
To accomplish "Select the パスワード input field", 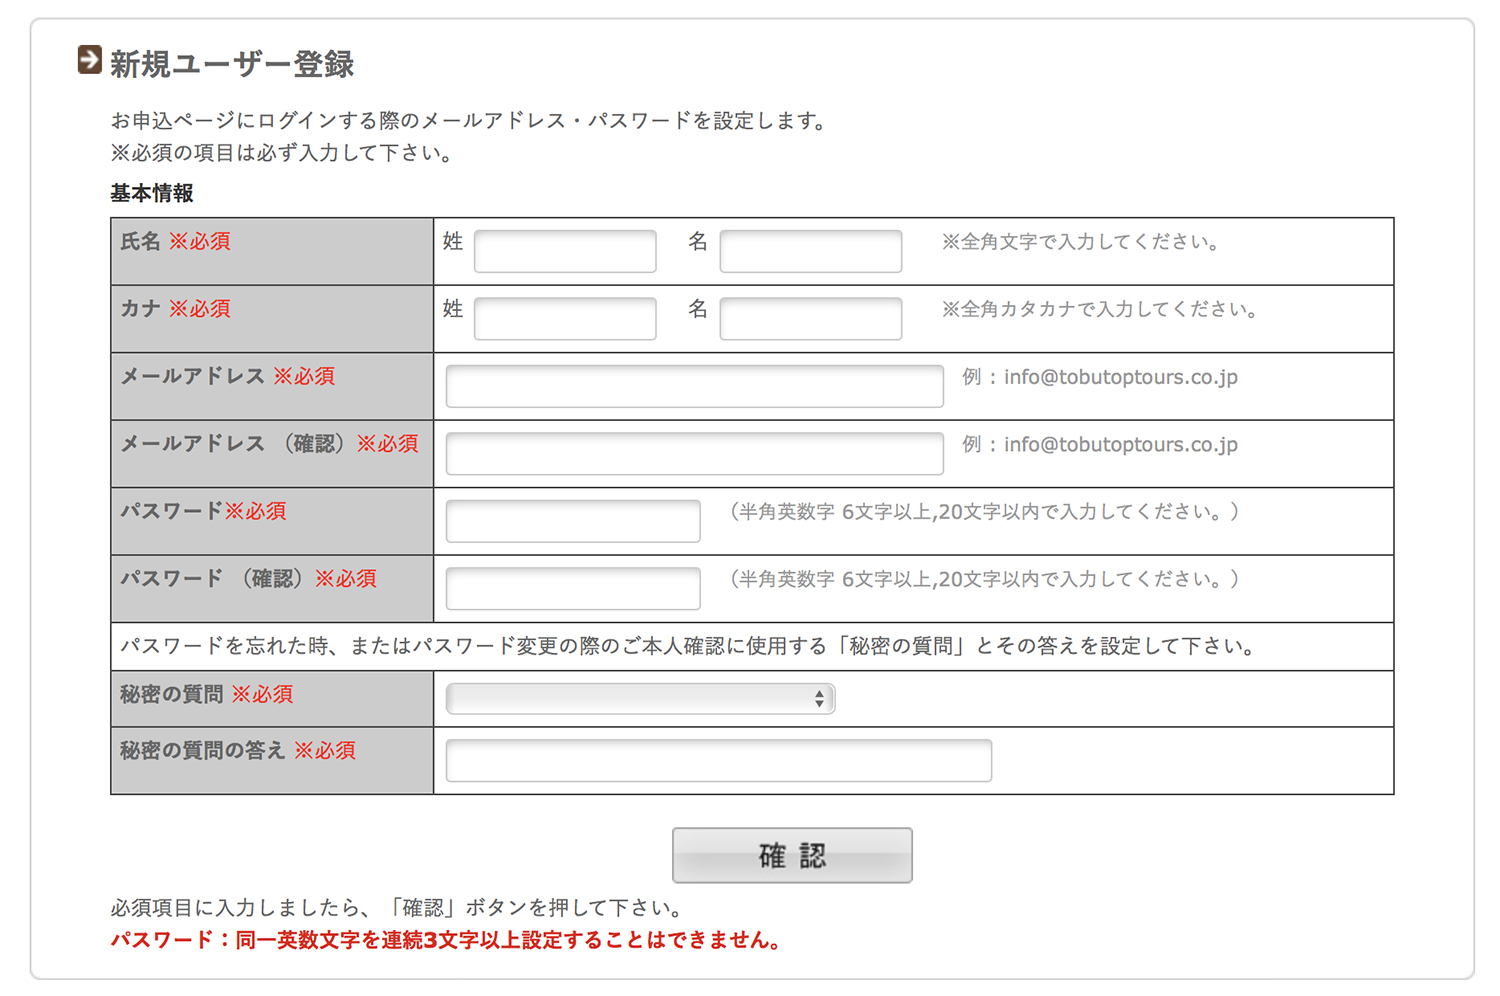I will pyautogui.click(x=573, y=521).
